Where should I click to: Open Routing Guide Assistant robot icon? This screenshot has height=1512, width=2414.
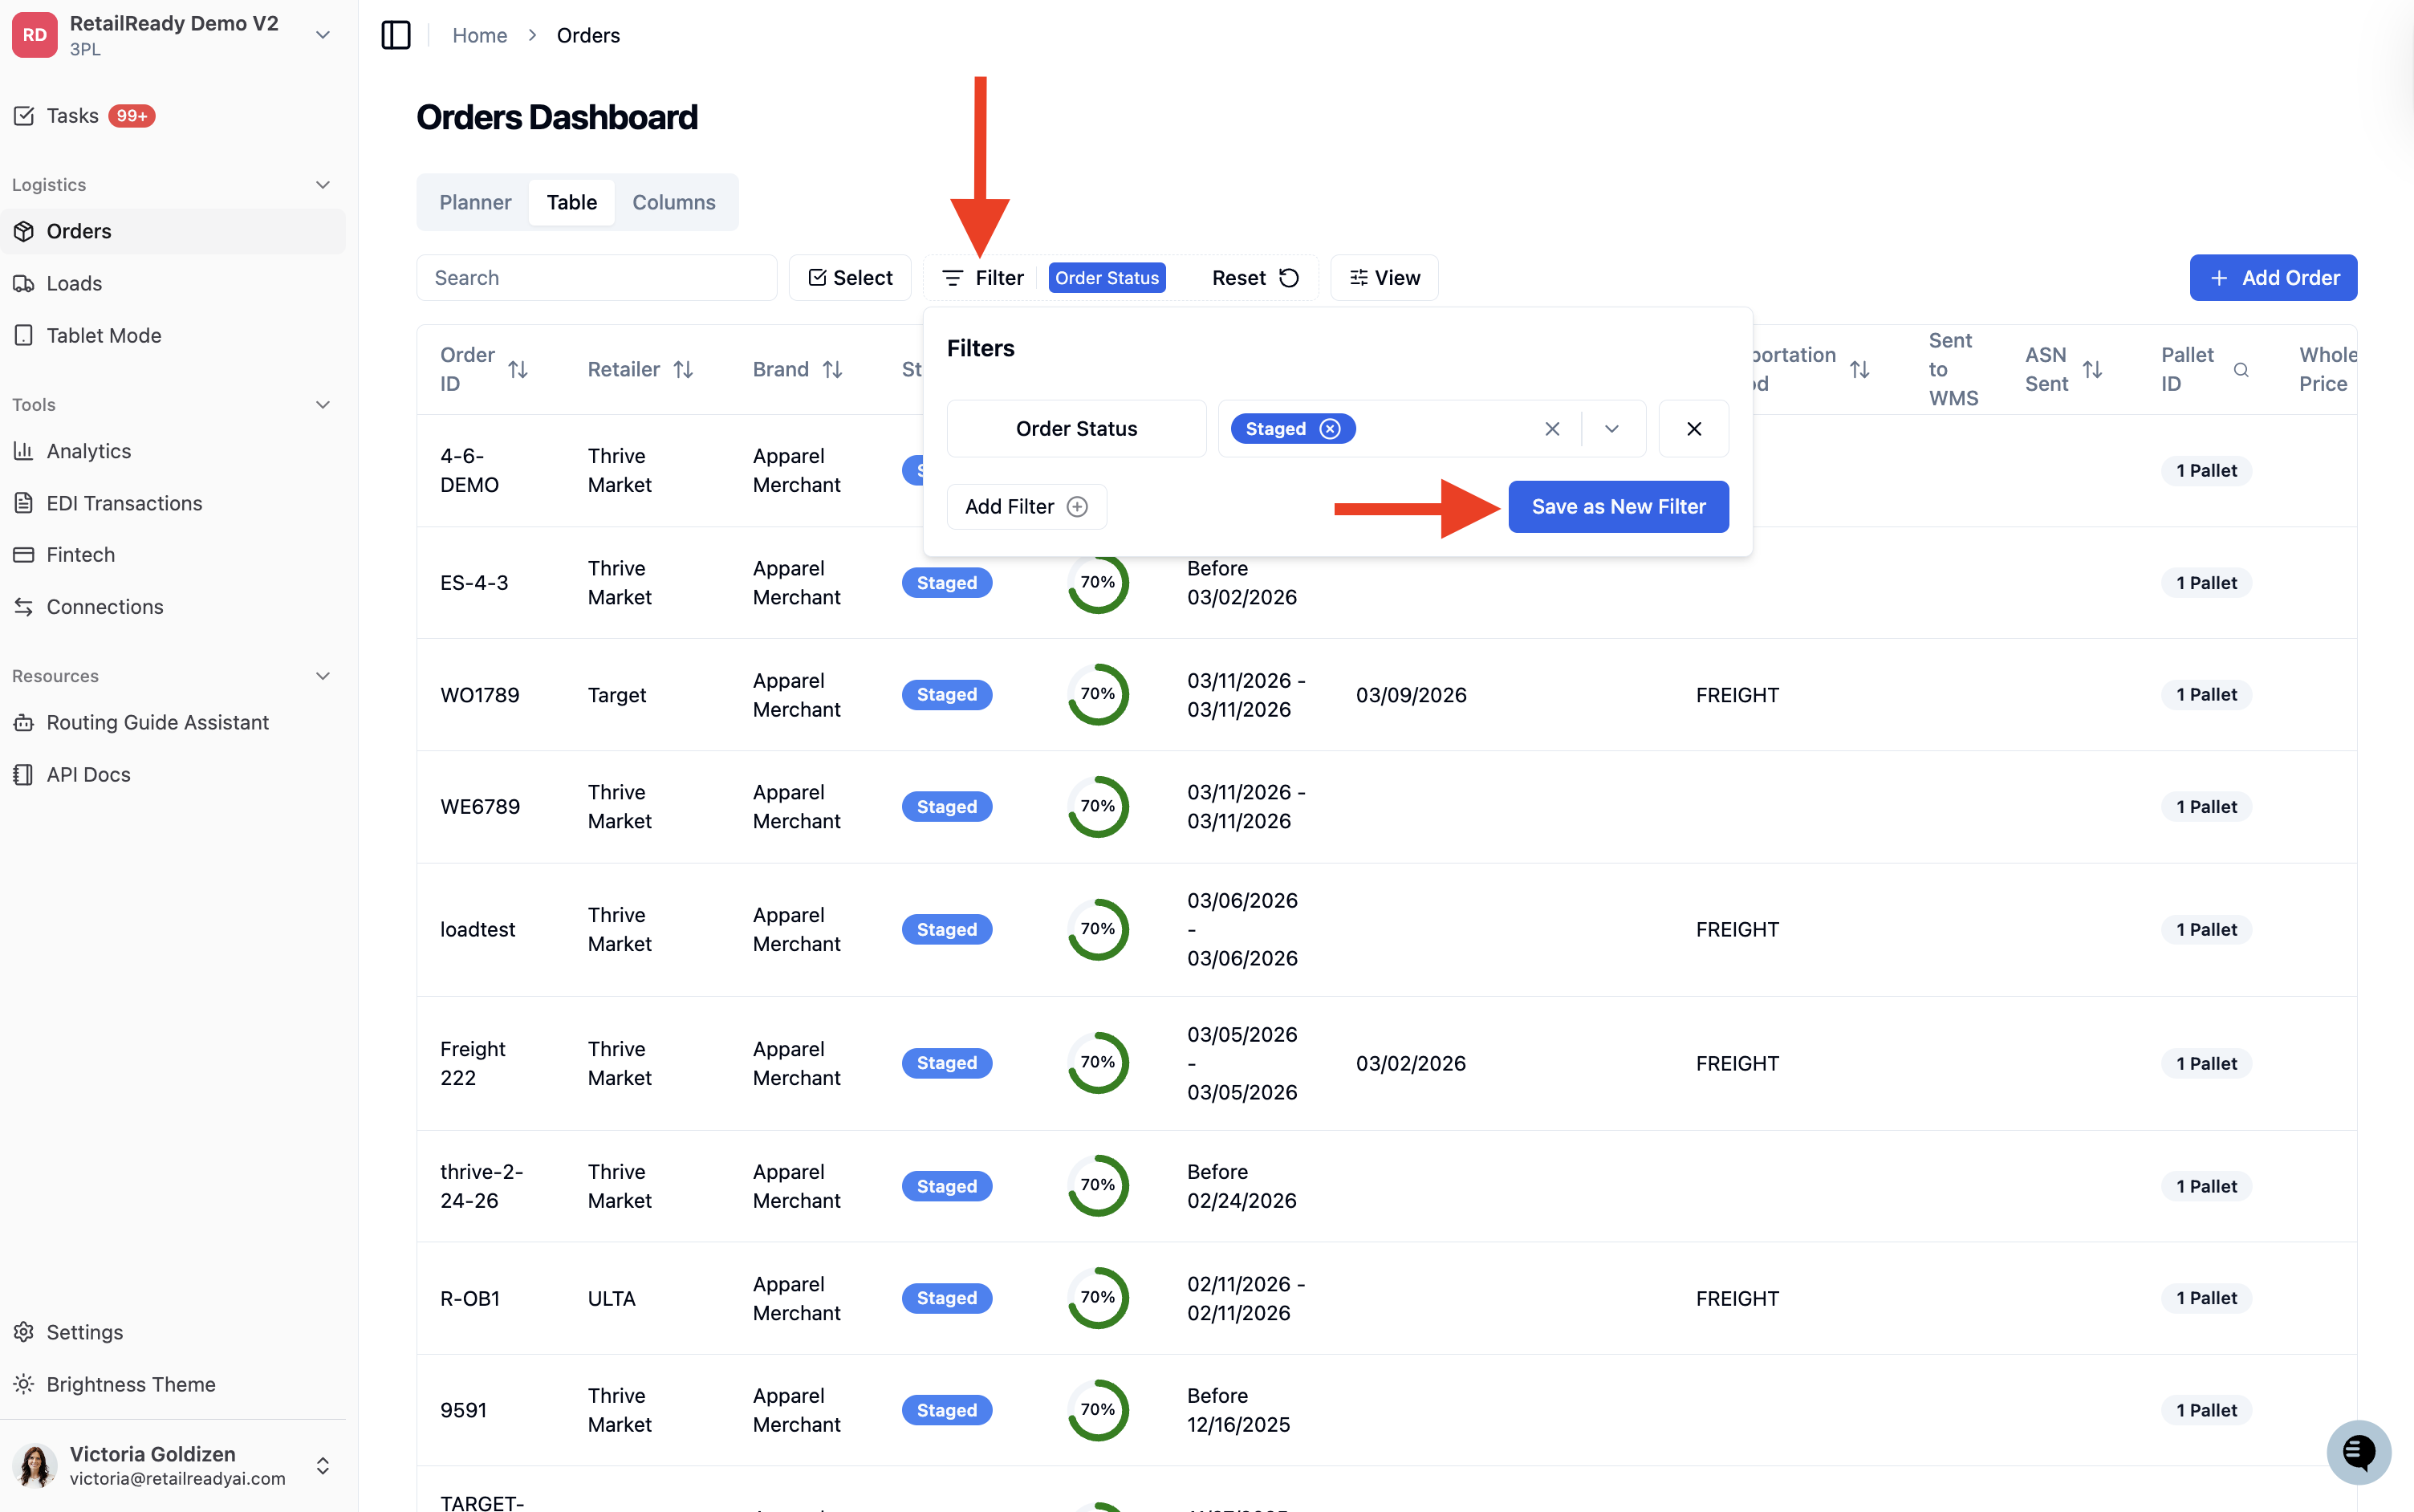[24, 722]
